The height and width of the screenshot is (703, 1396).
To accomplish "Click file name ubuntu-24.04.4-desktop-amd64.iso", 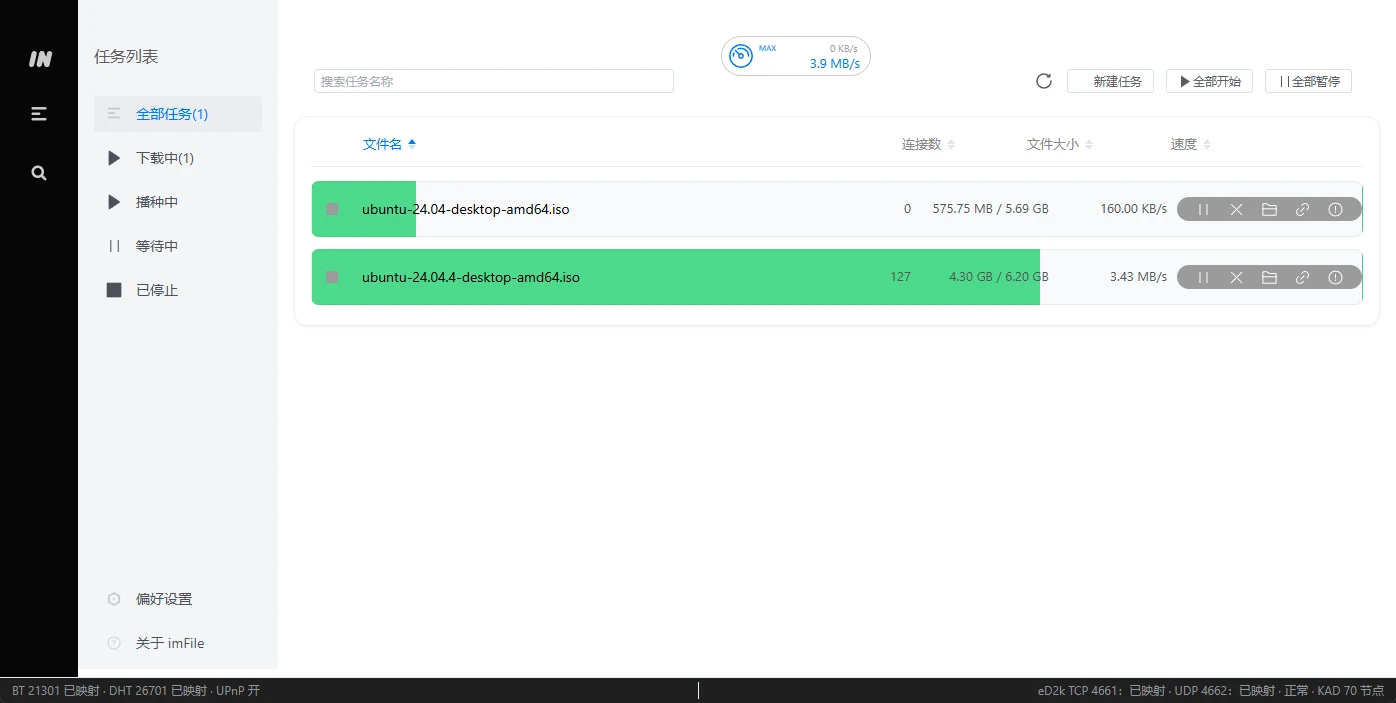I will tap(471, 277).
